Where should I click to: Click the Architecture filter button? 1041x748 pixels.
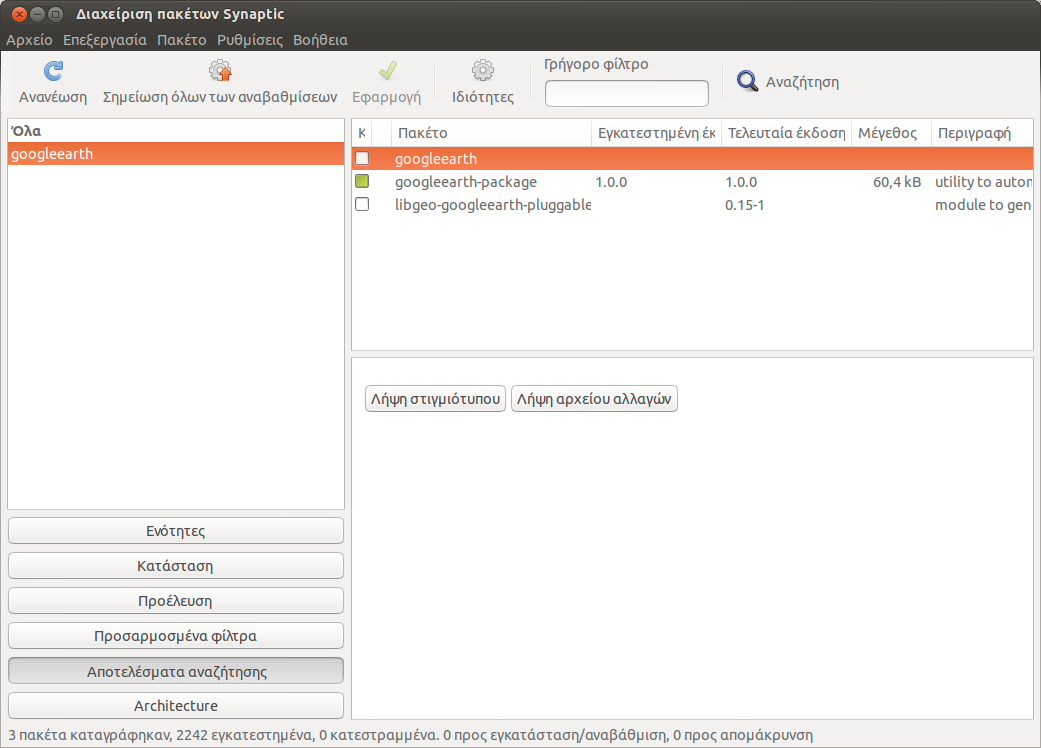(176, 706)
